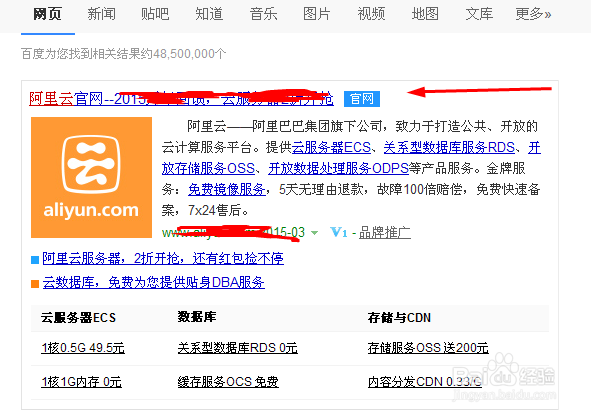The width and height of the screenshot is (591, 416).
Task: Click the V1 credibility icon
Action: pyautogui.click(x=338, y=232)
